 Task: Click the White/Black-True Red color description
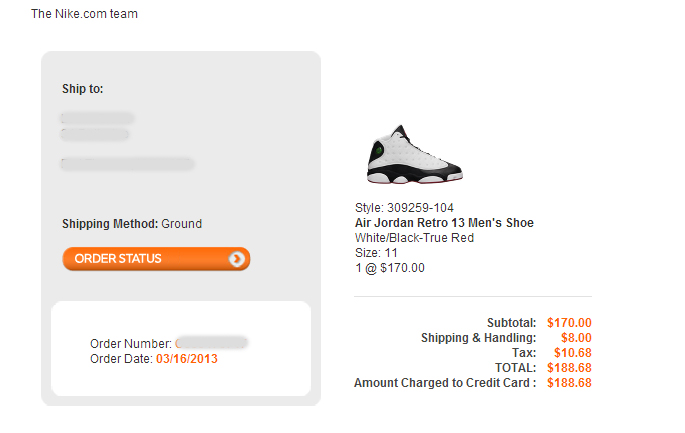coord(414,238)
